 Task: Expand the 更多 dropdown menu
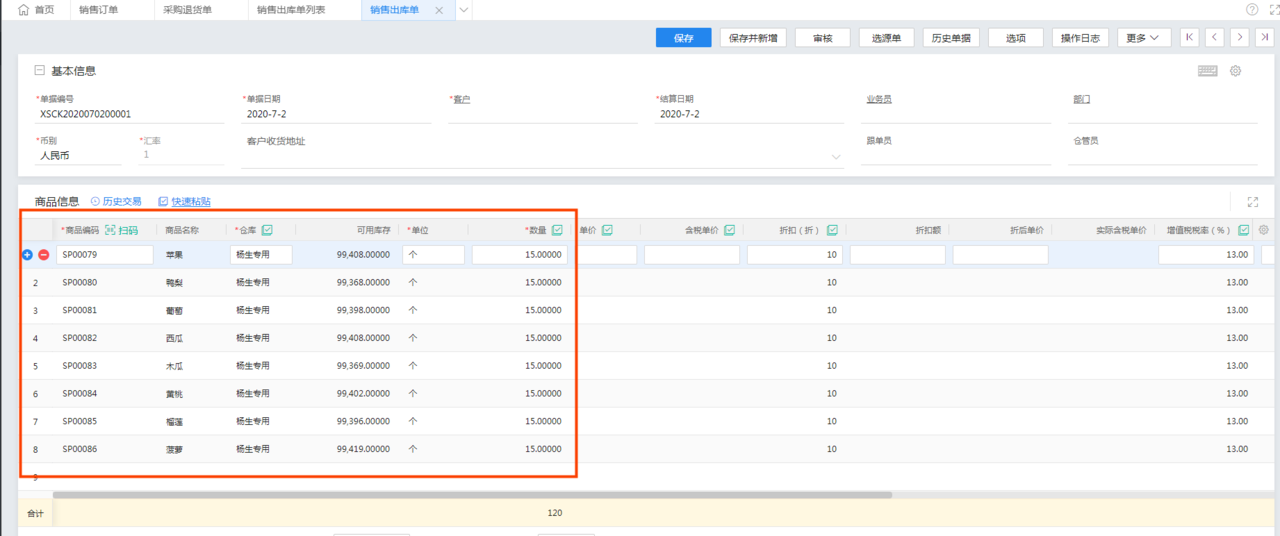point(1144,38)
